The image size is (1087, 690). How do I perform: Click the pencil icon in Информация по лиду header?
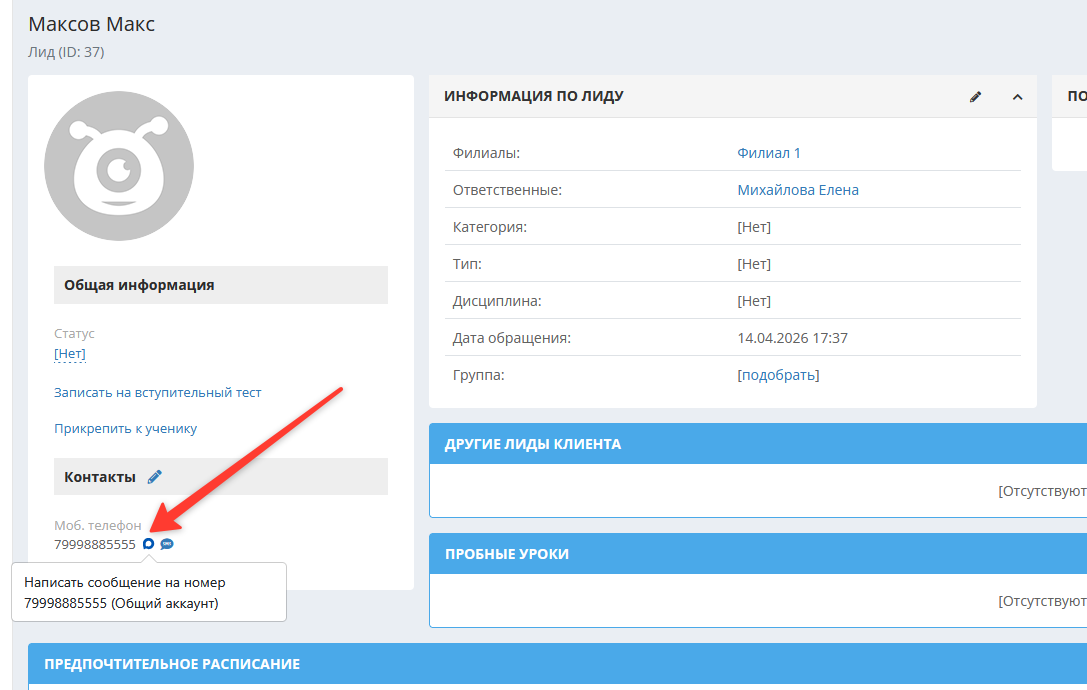point(976,97)
